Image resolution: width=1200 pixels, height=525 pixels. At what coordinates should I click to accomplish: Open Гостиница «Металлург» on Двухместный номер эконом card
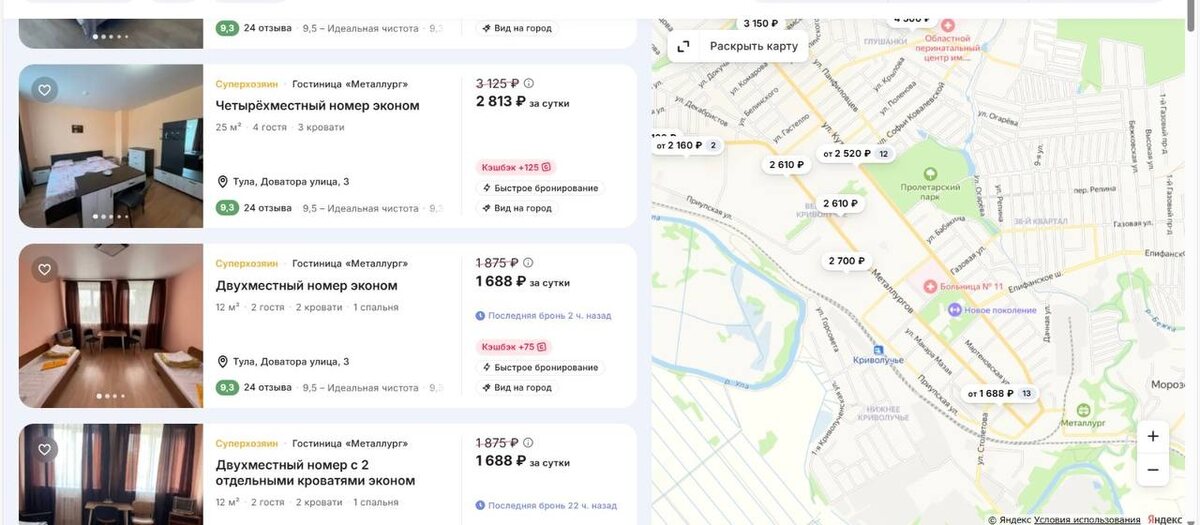[350, 264]
